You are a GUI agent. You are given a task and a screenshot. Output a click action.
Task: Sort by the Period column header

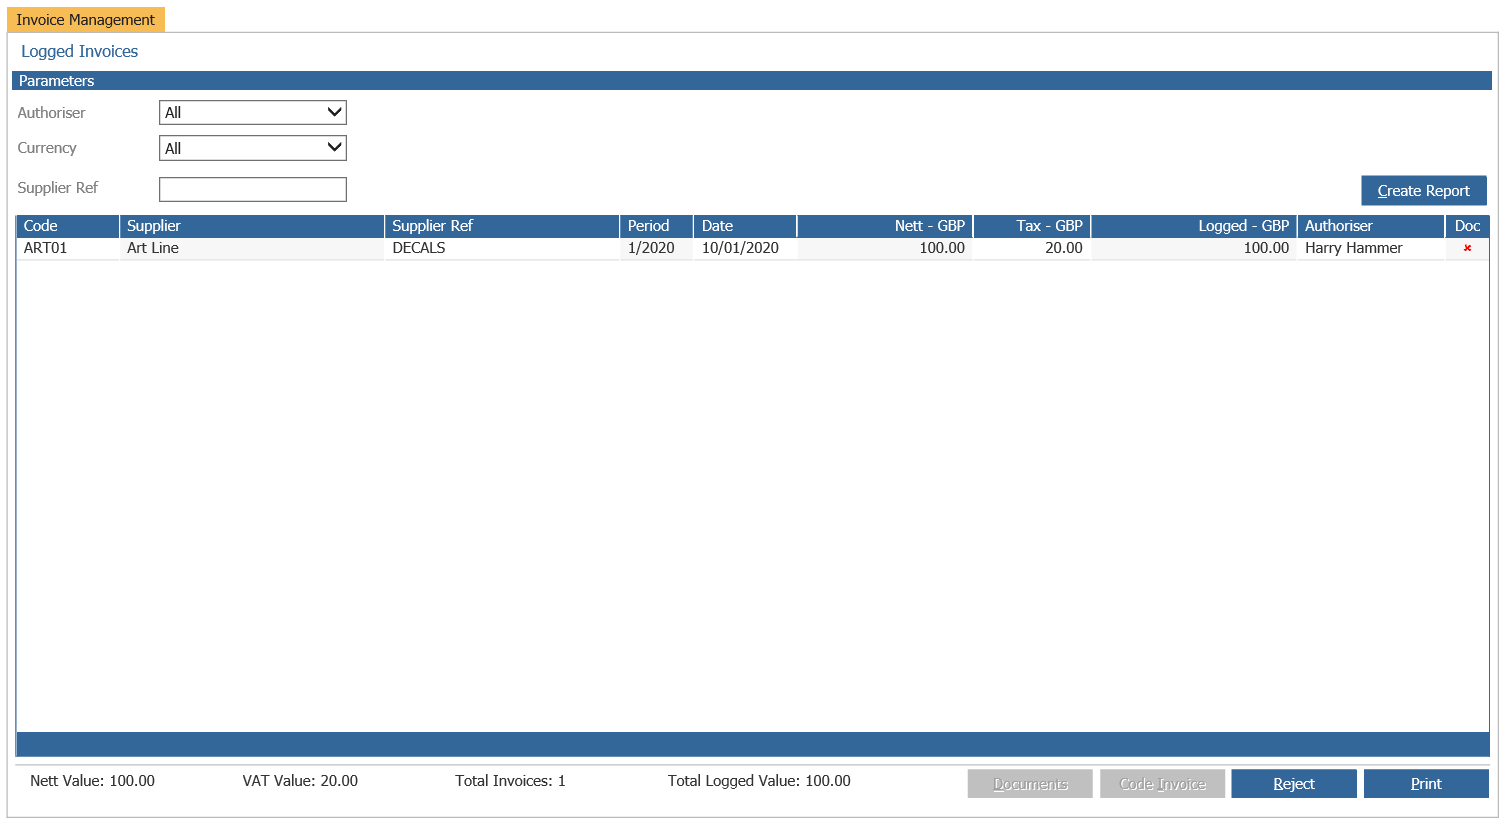coord(657,226)
